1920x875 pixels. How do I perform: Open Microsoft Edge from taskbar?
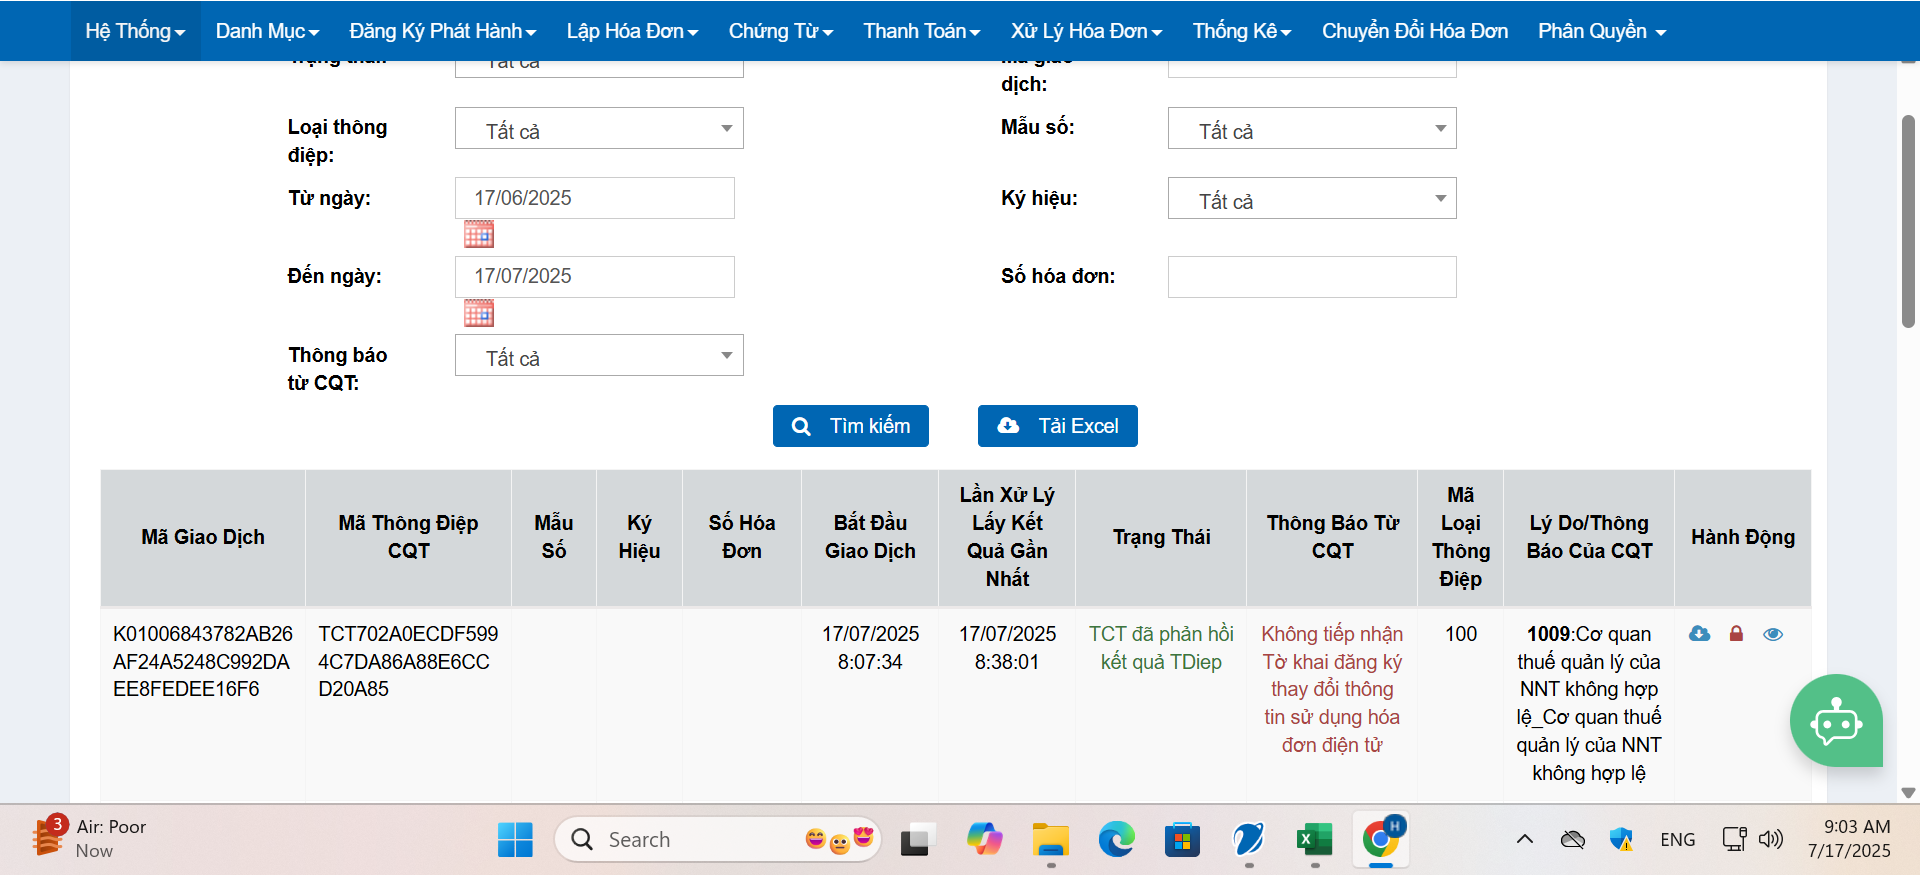click(x=1116, y=840)
